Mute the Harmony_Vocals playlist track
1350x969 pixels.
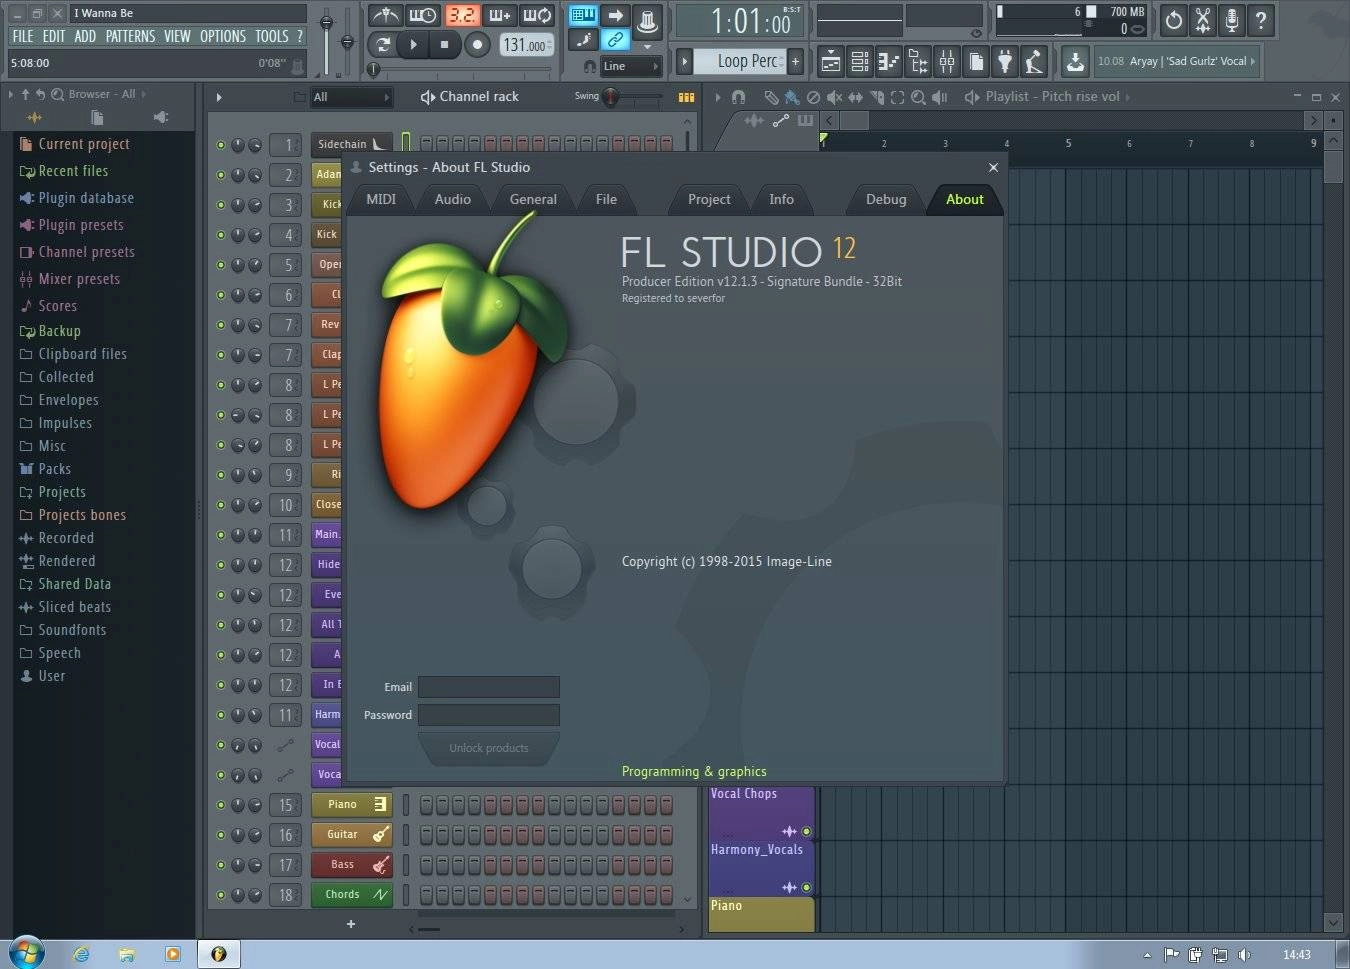point(806,887)
